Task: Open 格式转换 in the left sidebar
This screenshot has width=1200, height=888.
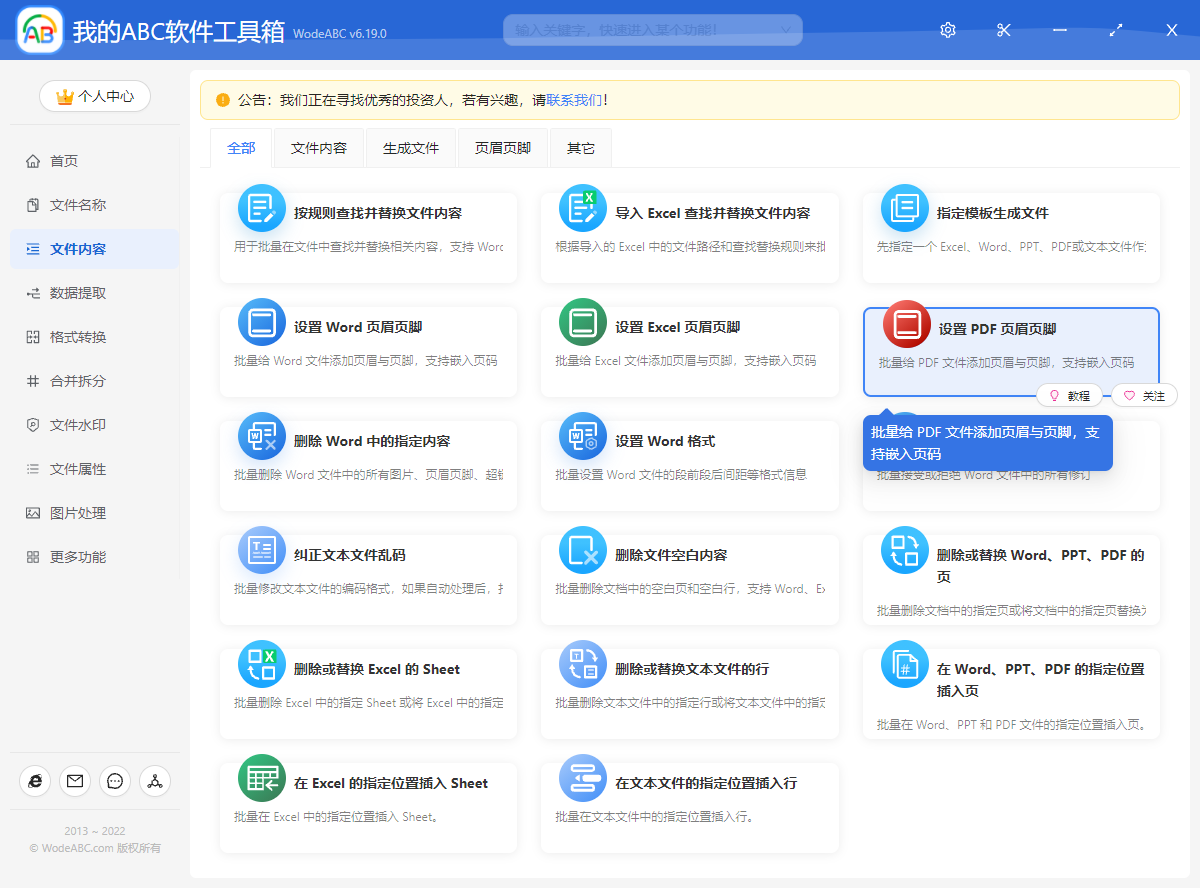Action: click(x=78, y=337)
